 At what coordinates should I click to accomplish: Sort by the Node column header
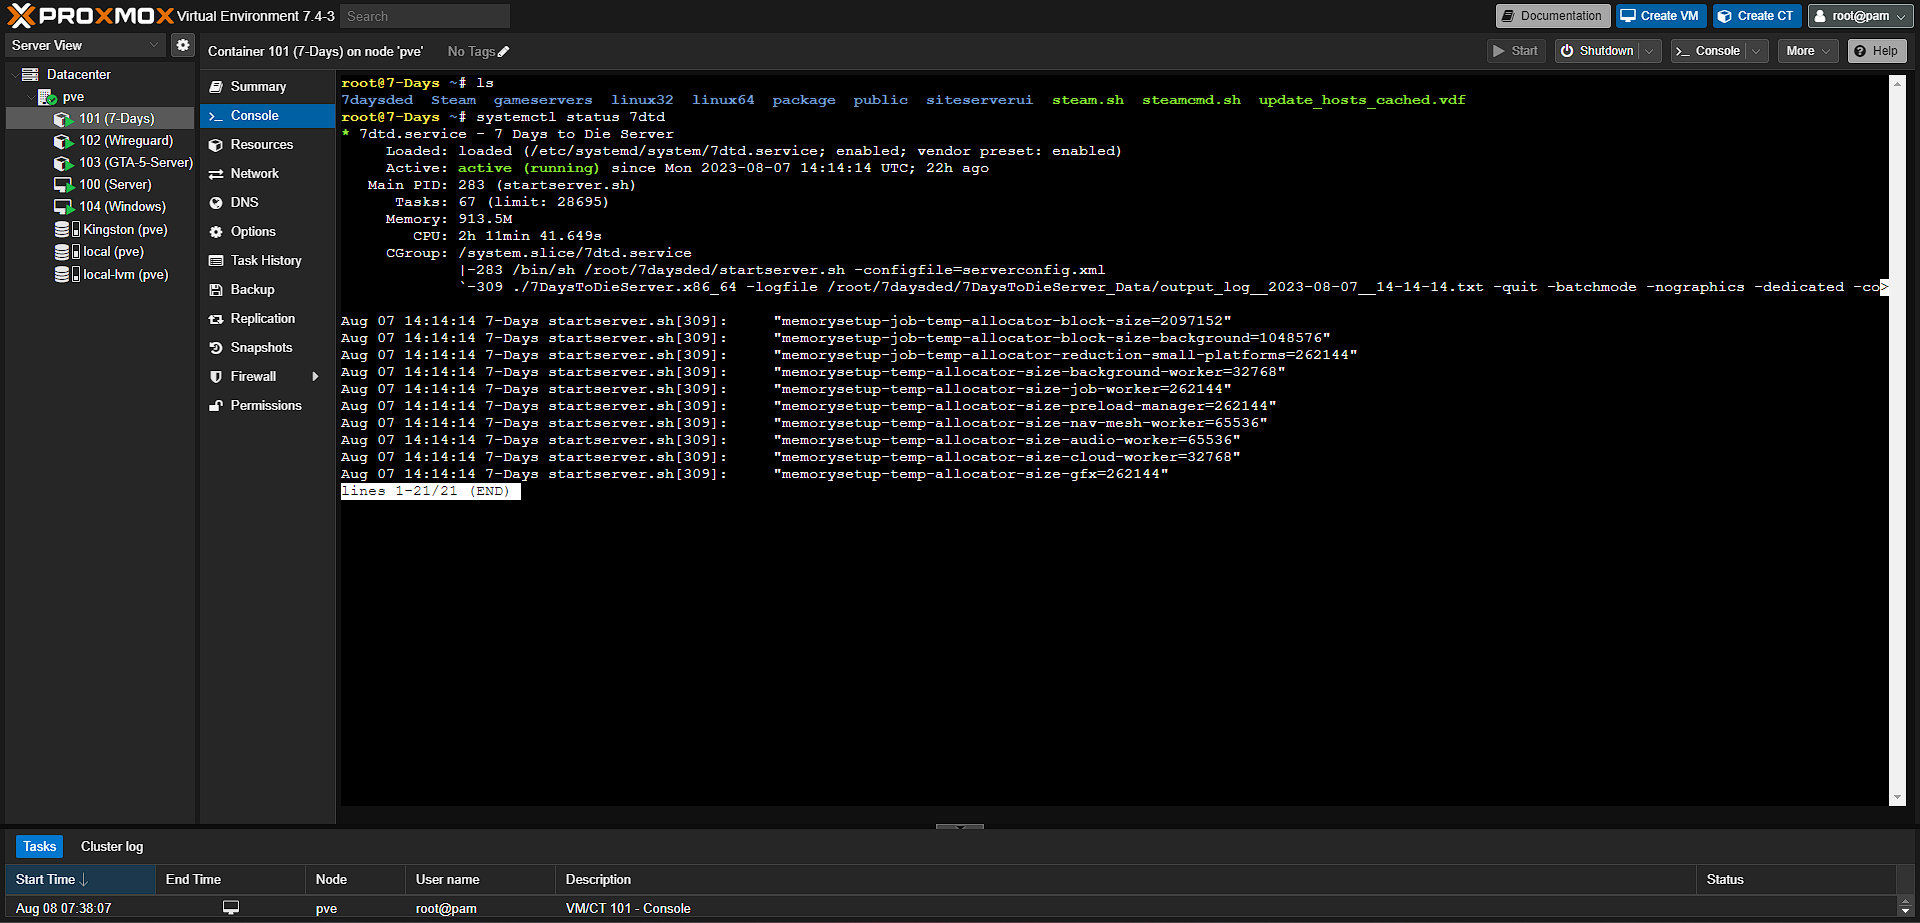coord(355,880)
